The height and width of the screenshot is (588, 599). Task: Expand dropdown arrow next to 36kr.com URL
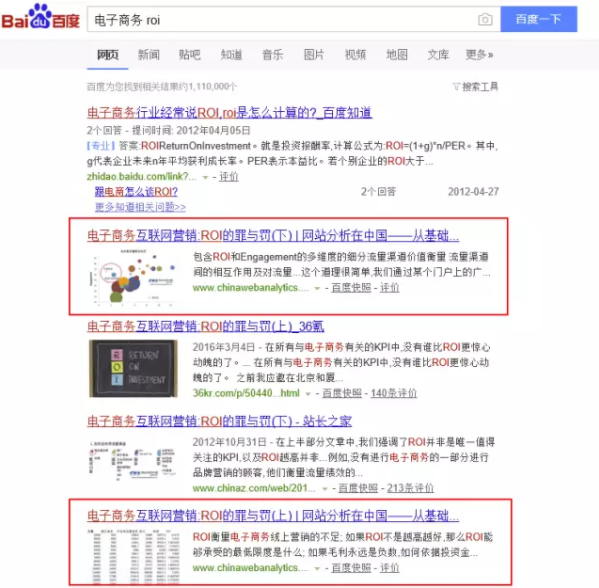[x=308, y=394]
